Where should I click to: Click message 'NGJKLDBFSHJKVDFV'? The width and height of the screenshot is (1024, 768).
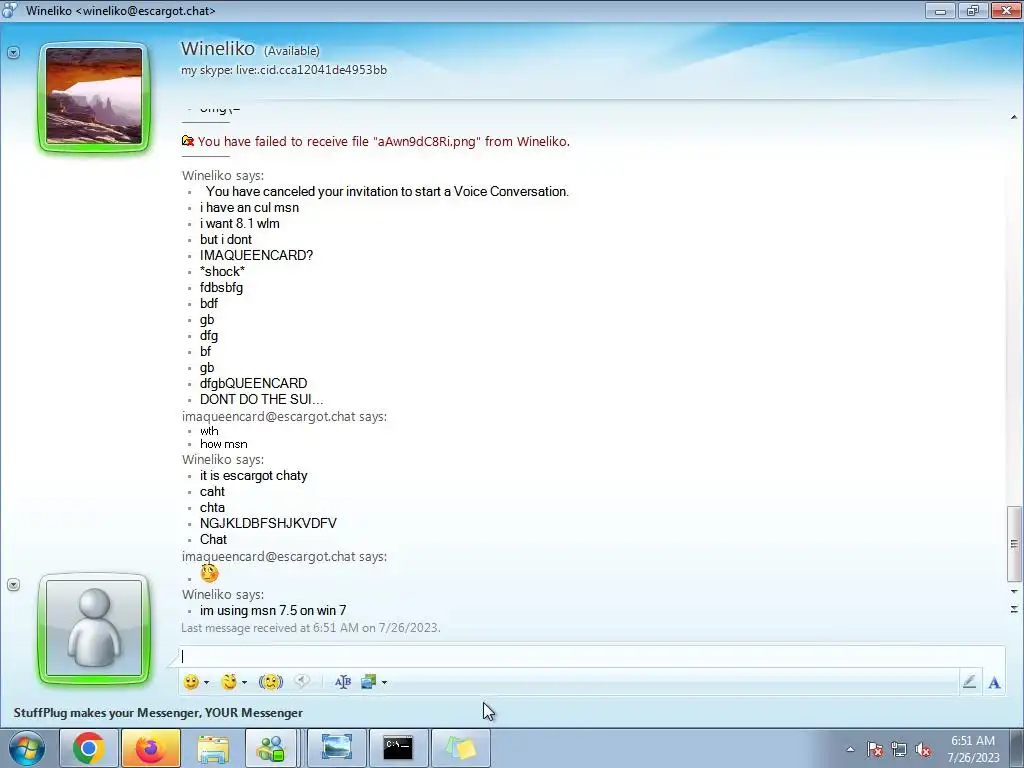[x=268, y=523]
